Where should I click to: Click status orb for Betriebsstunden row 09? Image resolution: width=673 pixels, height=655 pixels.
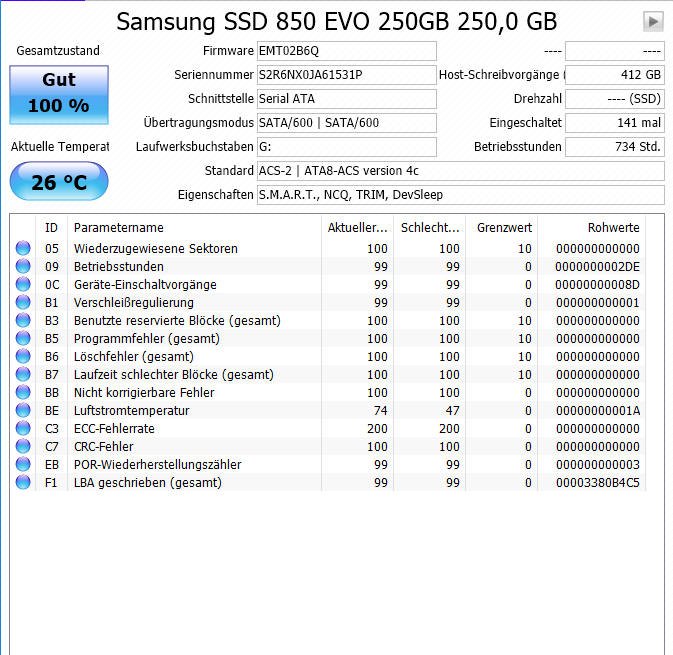click(x=23, y=266)
